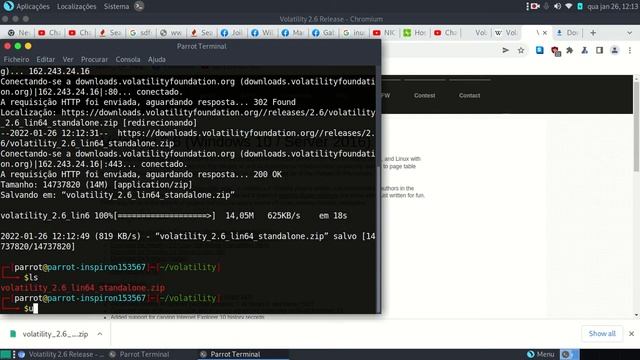The height and width of the screenshot is (360, 640).
Task: Open the Chromium profile avatar
Action: [x=614, y=51]
